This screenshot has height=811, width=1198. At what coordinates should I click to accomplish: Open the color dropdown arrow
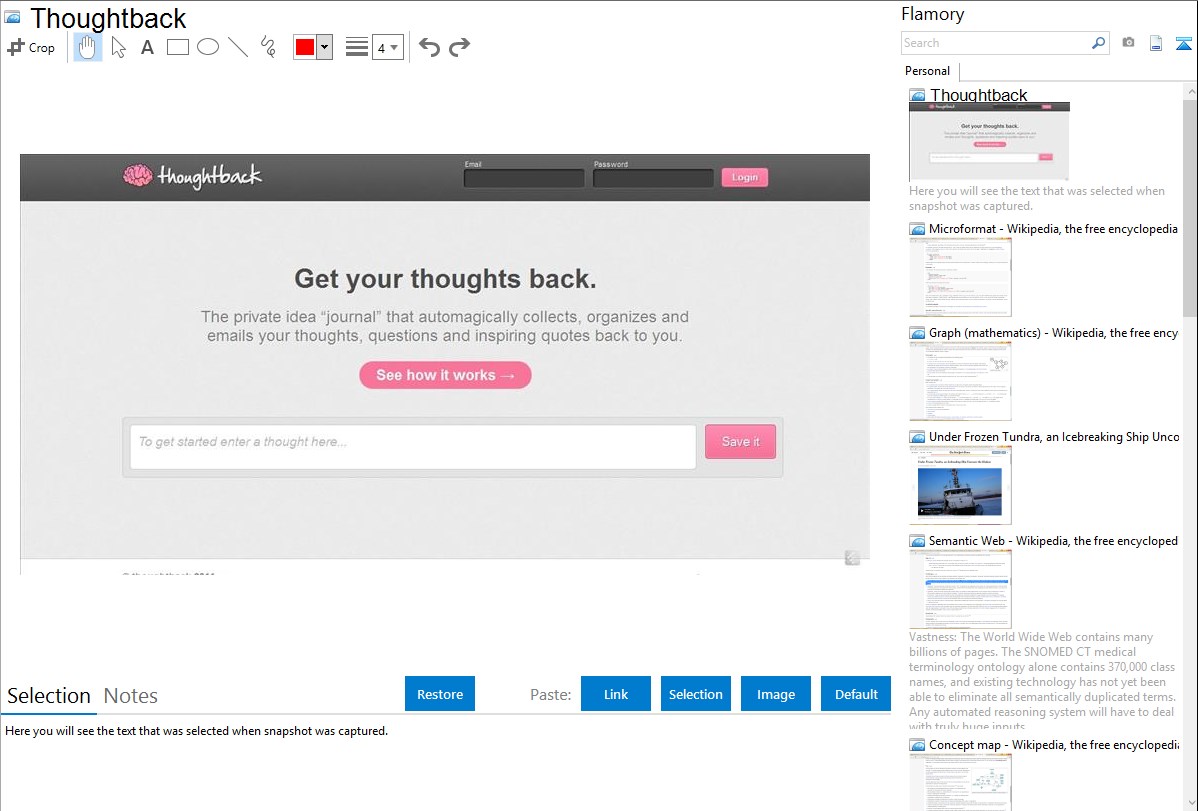tap(325, 47)
